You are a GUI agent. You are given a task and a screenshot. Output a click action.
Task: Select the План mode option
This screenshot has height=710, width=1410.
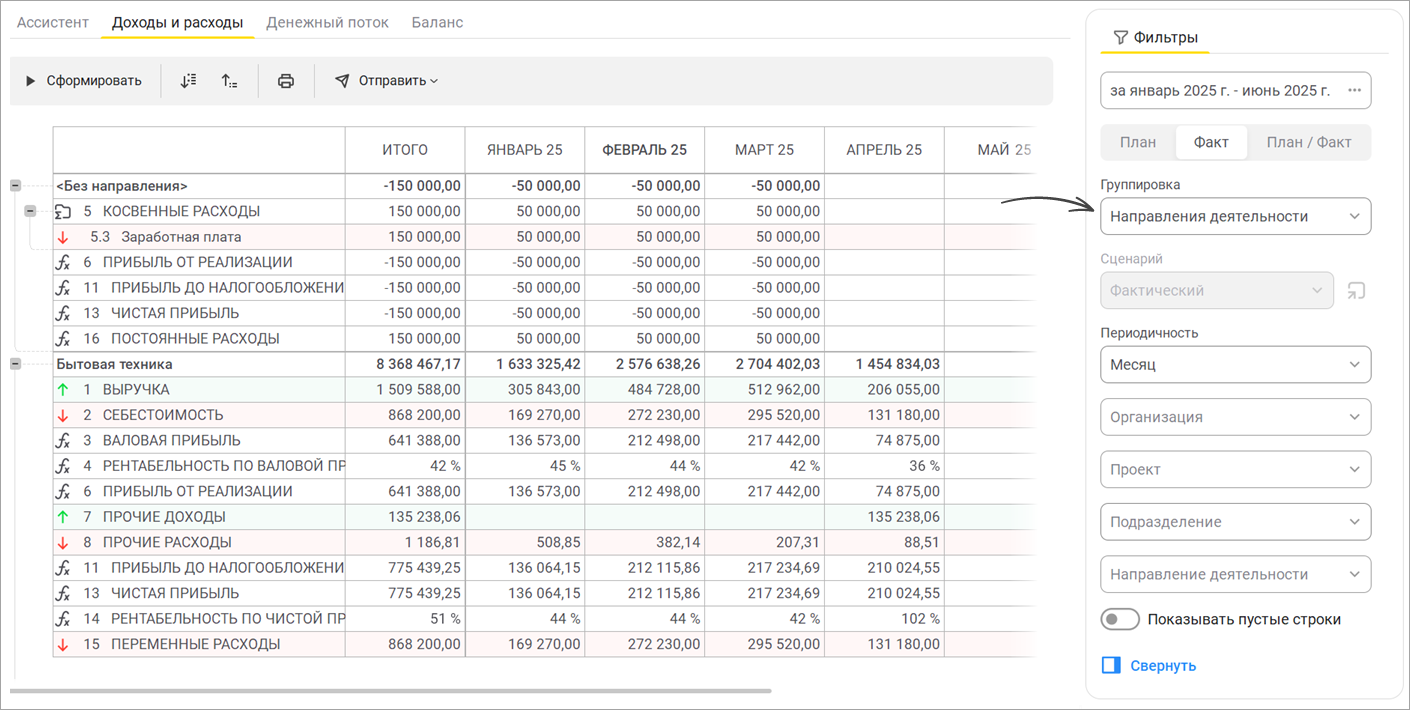click(x=1138, y=142)
